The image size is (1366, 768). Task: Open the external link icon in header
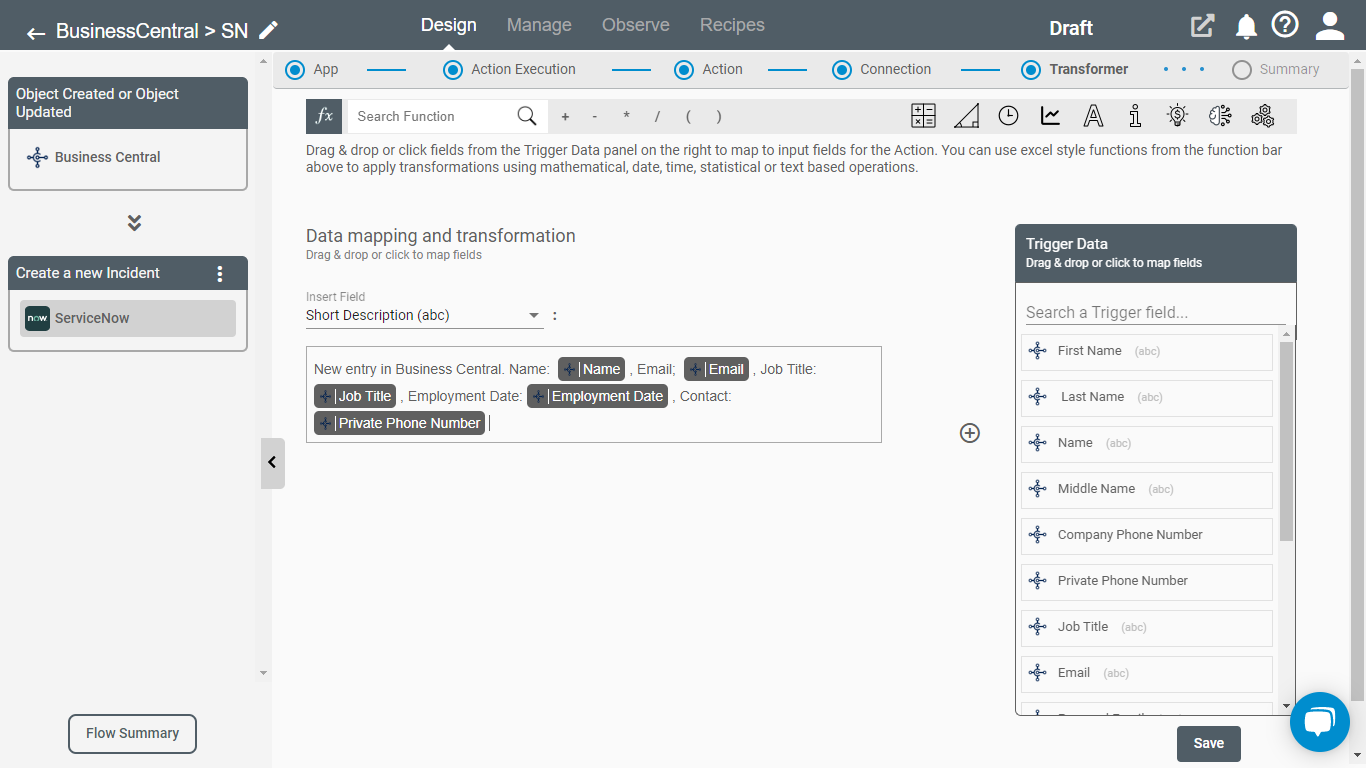(x=1202, y=26)
